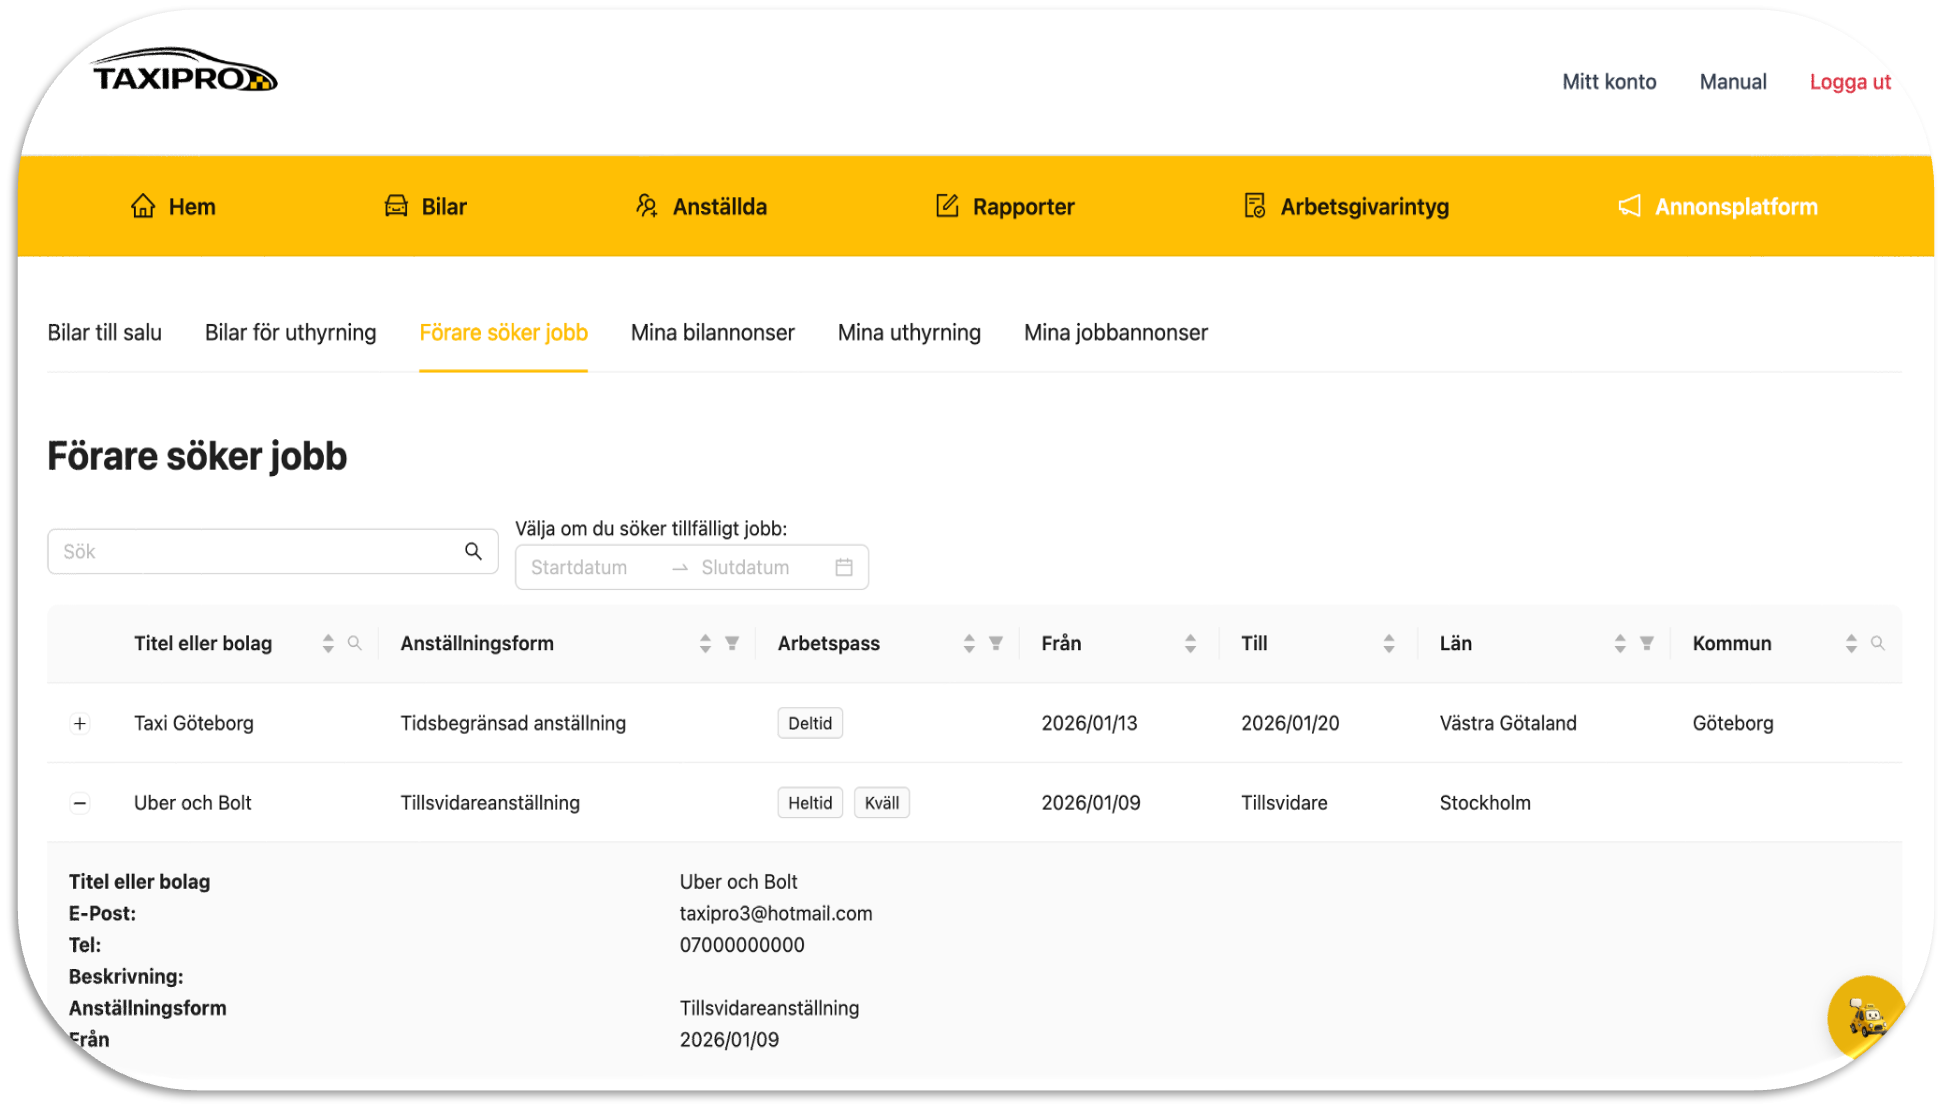
Task: Sort the Från column with its sort arrows
Action: point(1189,643)
